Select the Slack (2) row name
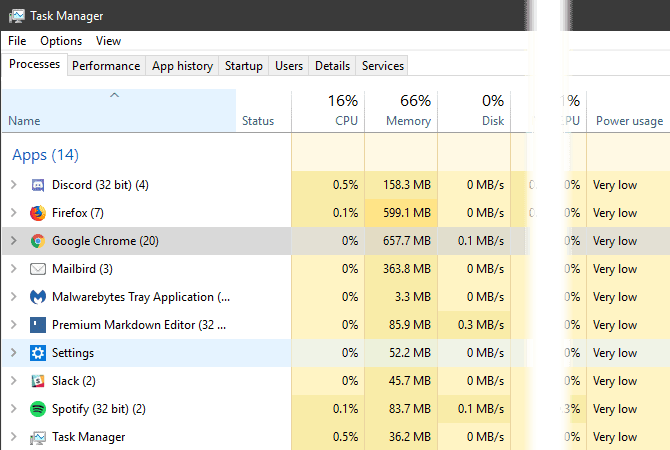This screenshot has width=670, height=450. point(73,381)
